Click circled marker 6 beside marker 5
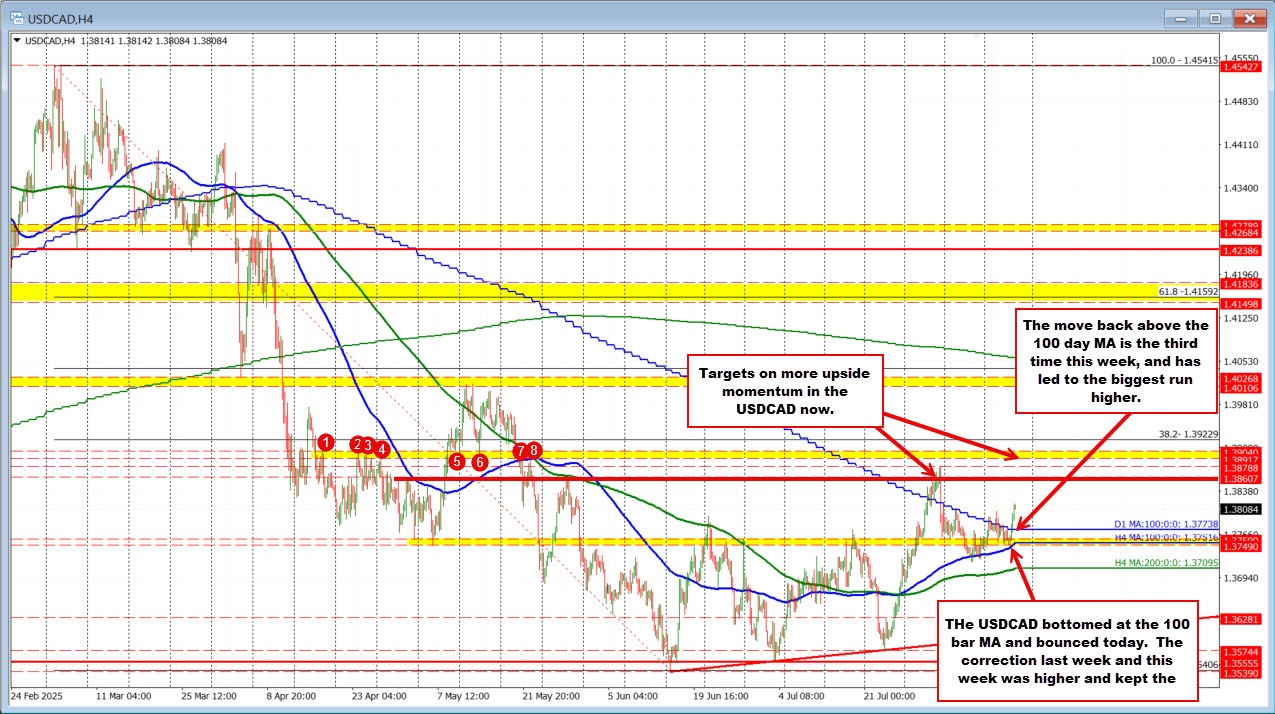 (x=480, y=462)
